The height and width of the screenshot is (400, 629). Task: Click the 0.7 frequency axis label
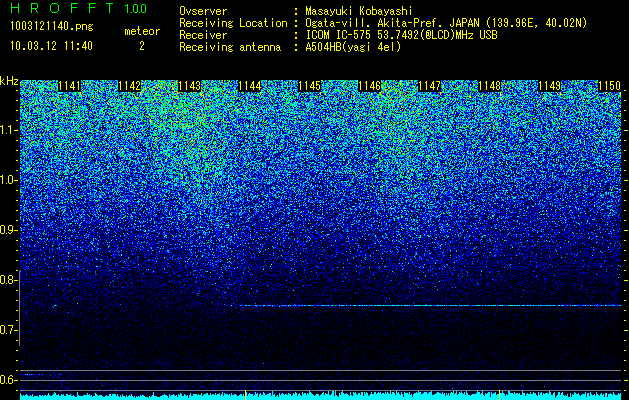(x=8, y=330)
